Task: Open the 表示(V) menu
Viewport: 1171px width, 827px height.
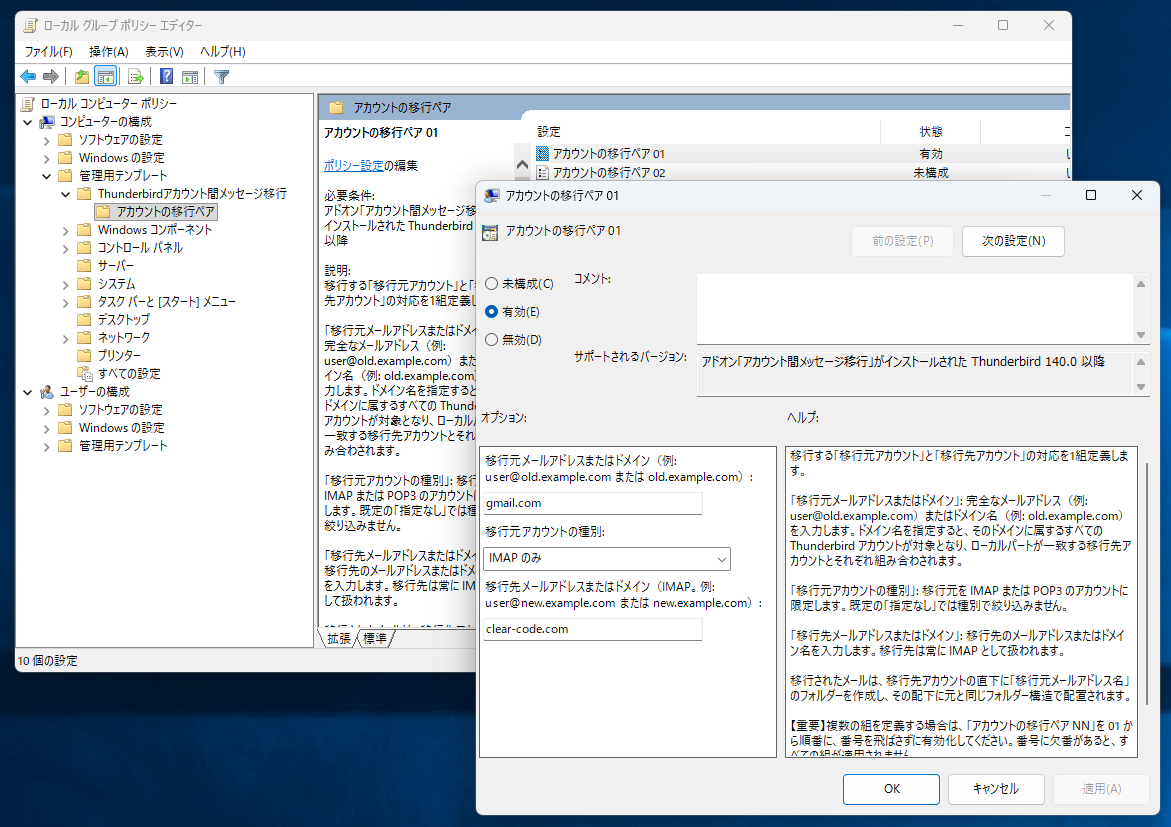Action: (x=164, y=52)
